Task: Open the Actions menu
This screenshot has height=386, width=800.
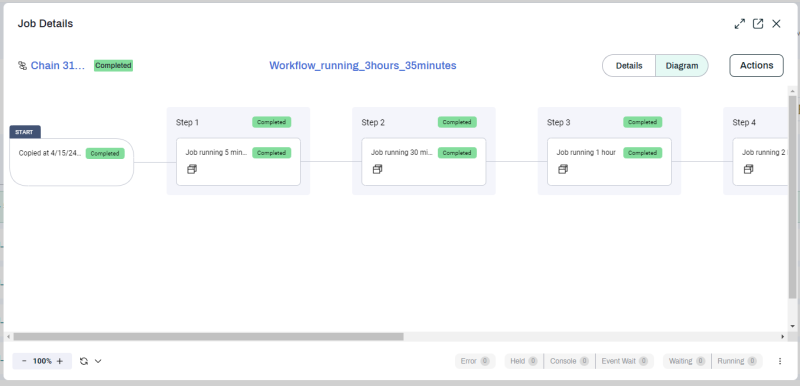Action: click(757, 66)
